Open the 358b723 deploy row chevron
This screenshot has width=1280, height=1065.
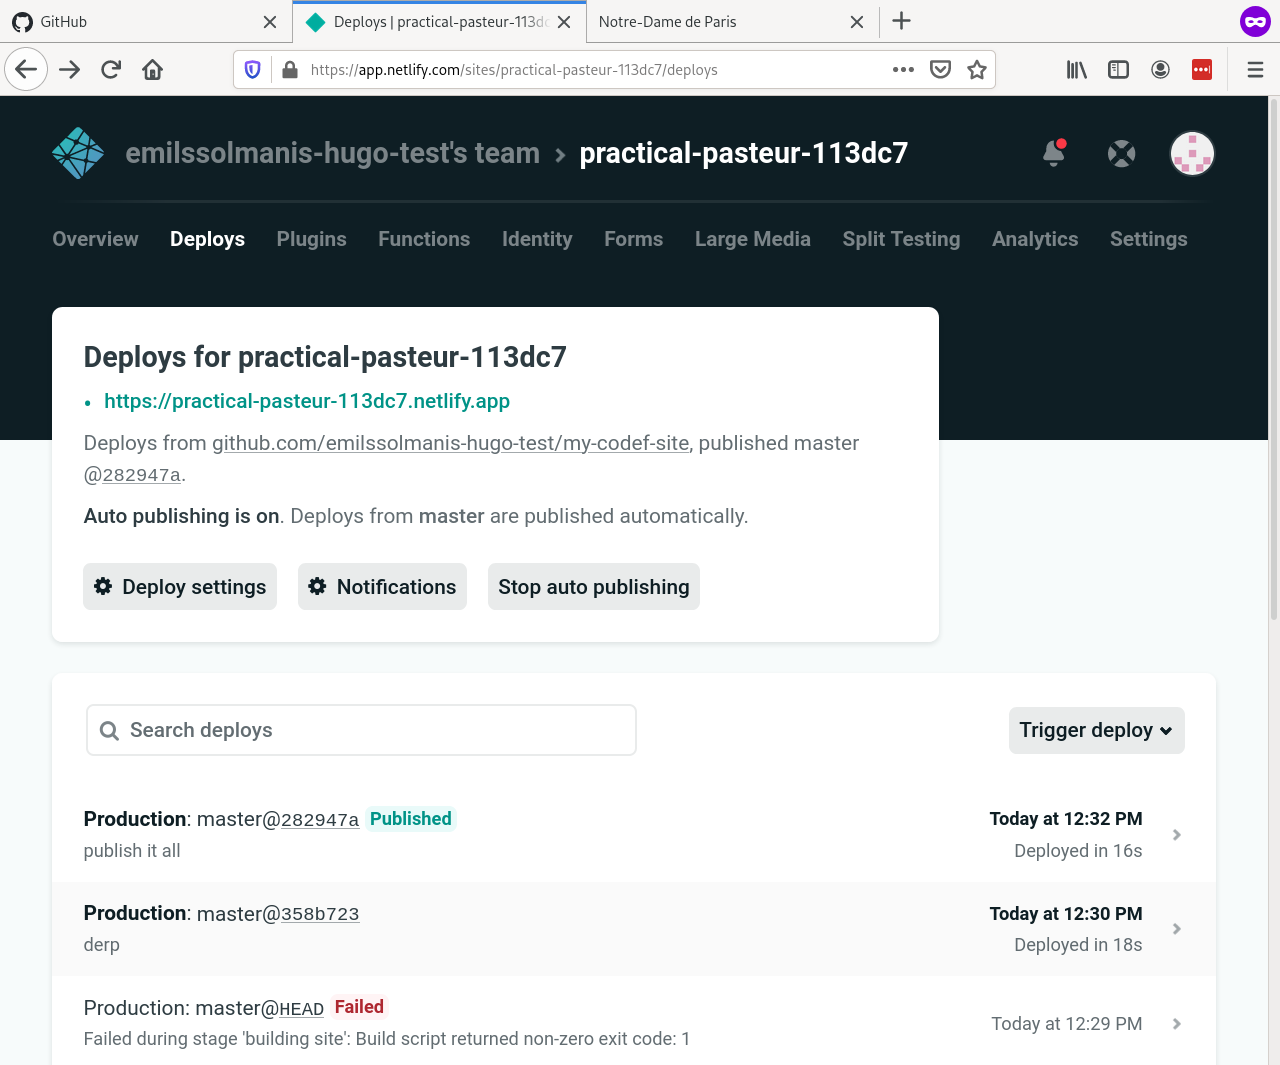click(x=1177, y=929)
